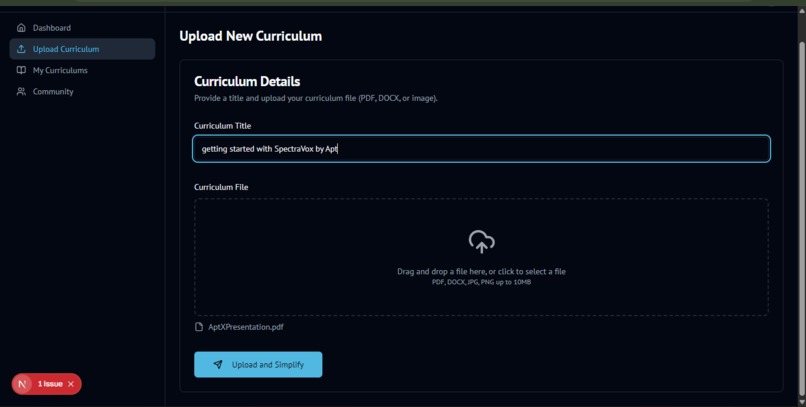This screenshot has width=806, height=407.
Task: Click the AptXPresentation.pdf file icon
Action: (x=199, y=327)
